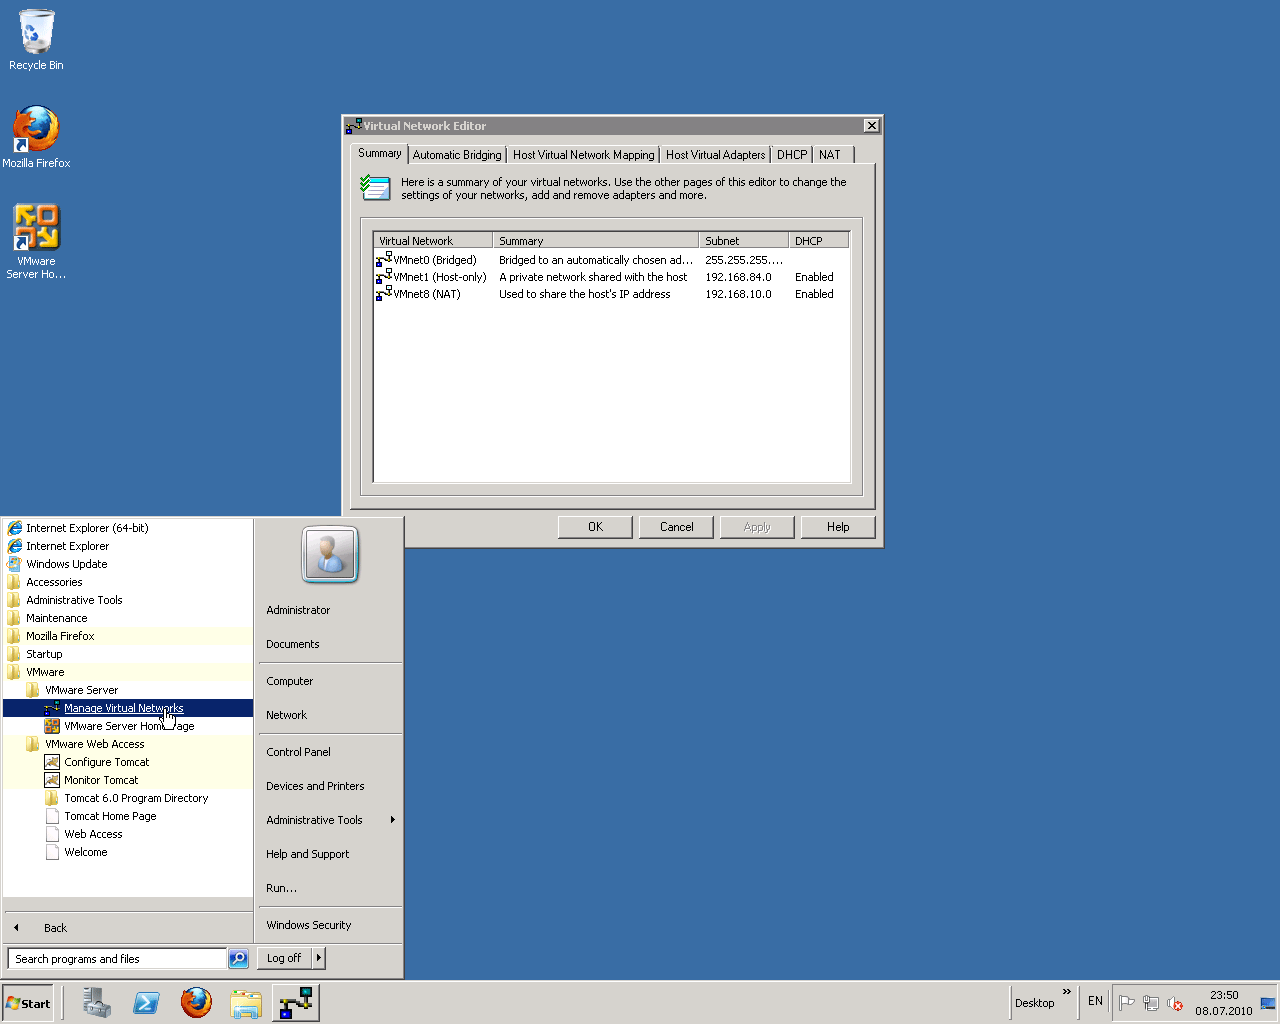Open the VMware Server Home Page desktop shortcut
1280x1024 pixels.
36,242
